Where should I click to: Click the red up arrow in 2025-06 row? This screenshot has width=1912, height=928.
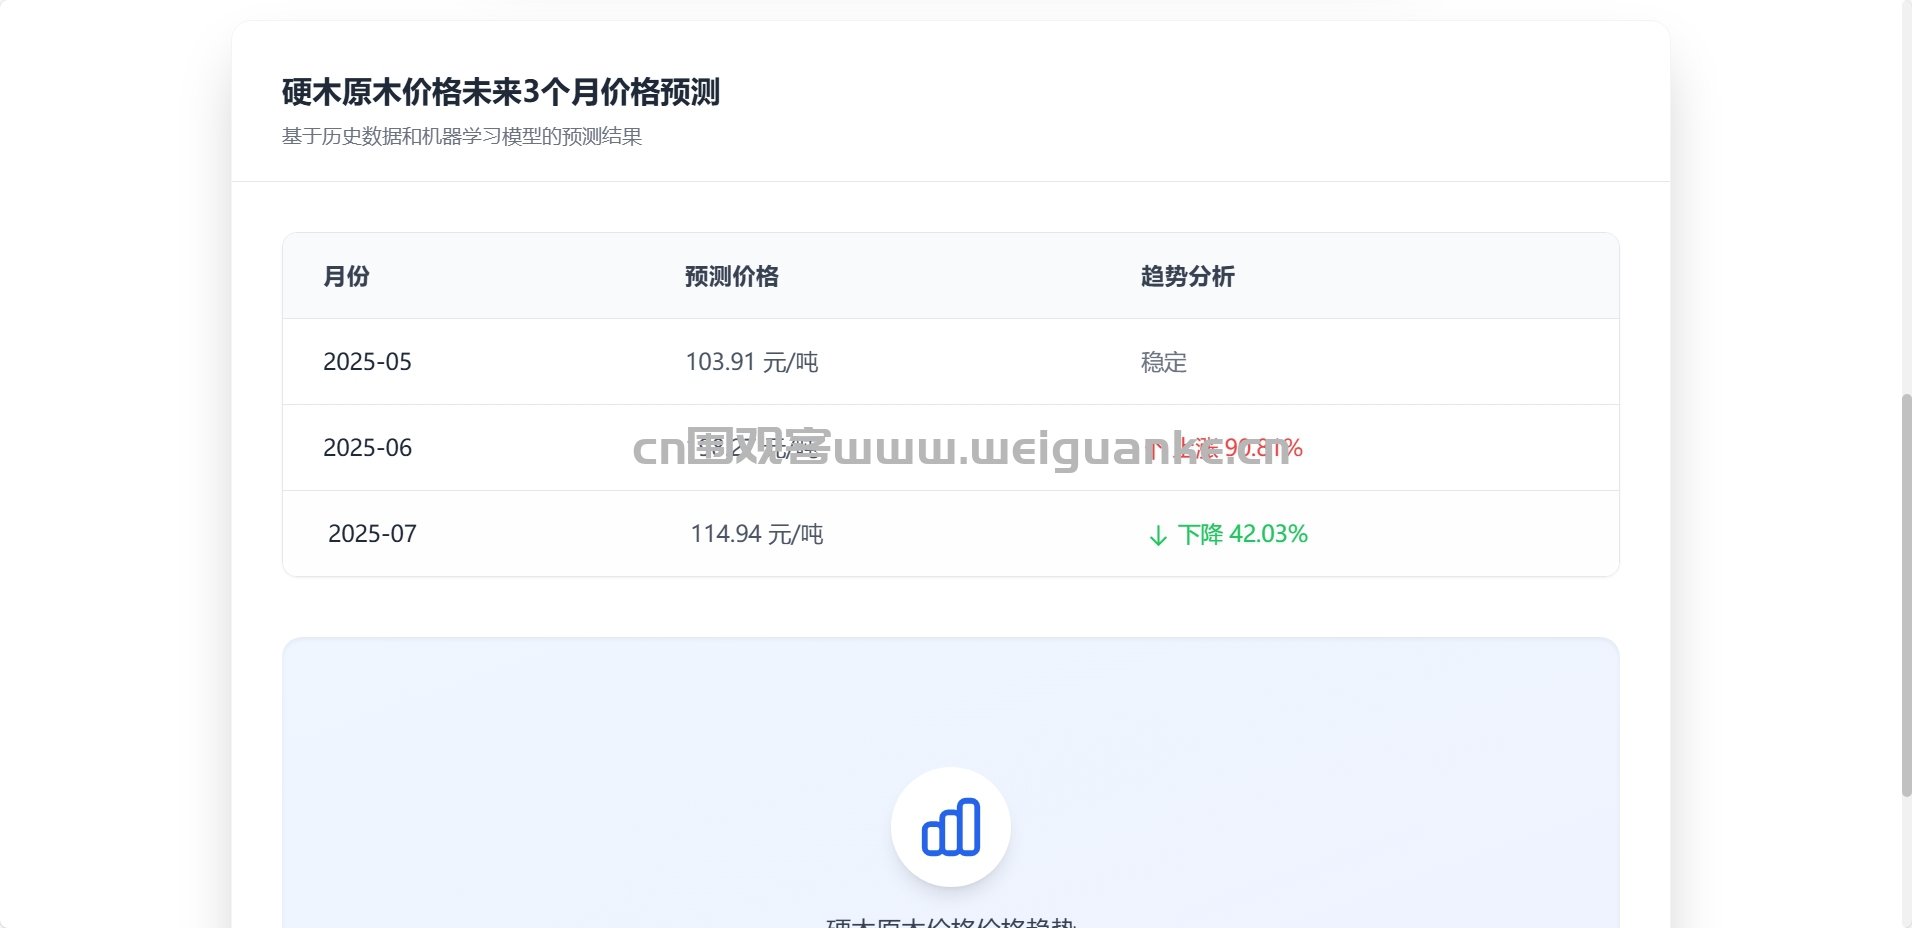coord(1156,449)
